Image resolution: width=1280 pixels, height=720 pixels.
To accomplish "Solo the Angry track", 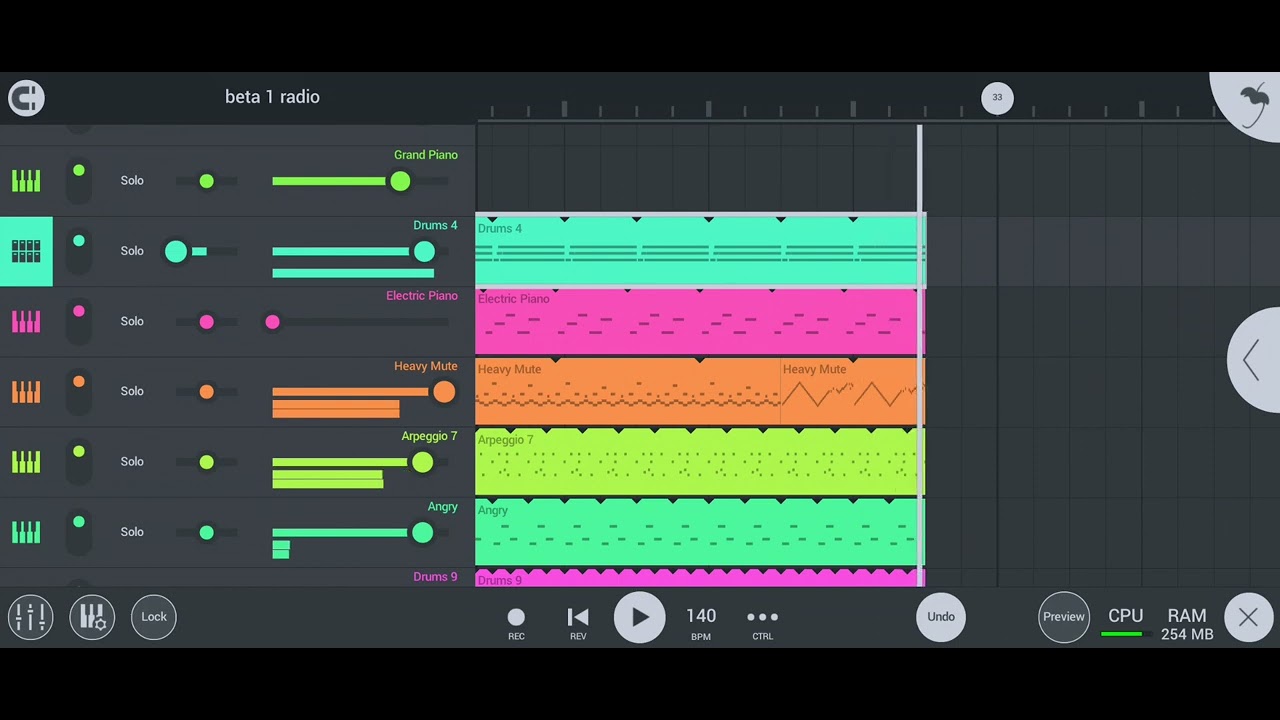I will click(x=132, y=532).
